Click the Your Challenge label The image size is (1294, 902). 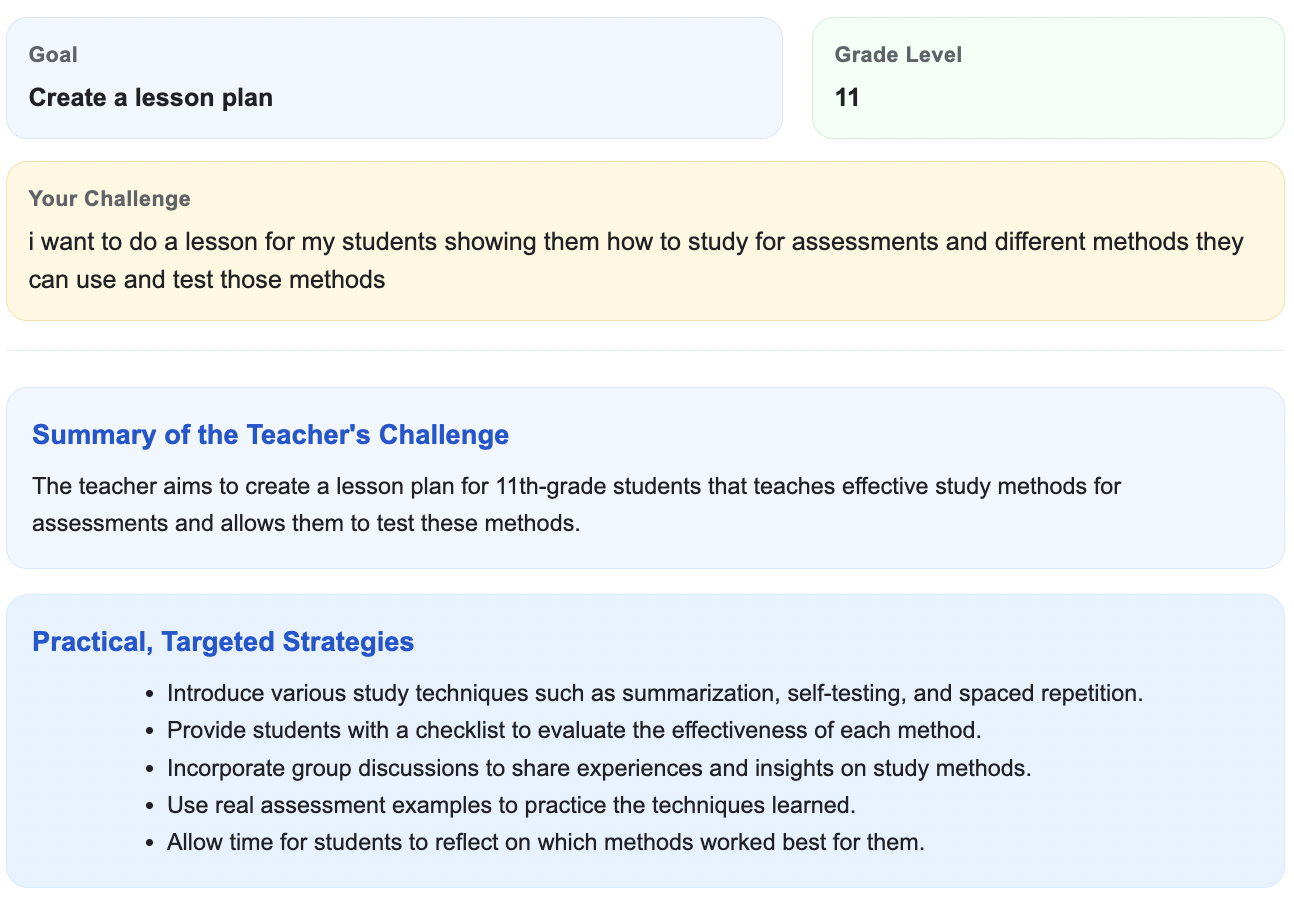(x=109, y=199)
